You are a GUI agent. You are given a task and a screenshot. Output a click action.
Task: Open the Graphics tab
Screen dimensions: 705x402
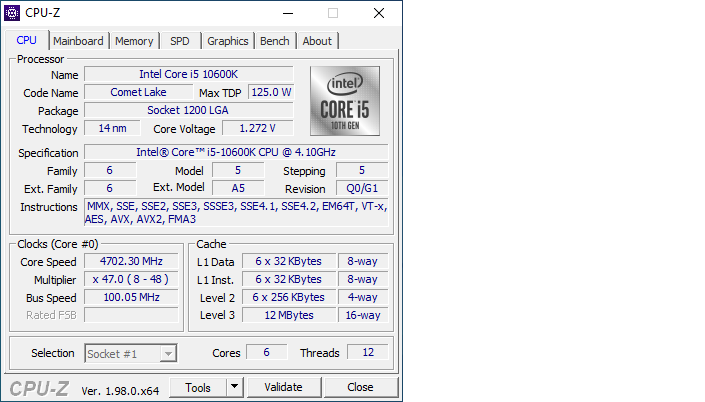(x=228, y=41)
